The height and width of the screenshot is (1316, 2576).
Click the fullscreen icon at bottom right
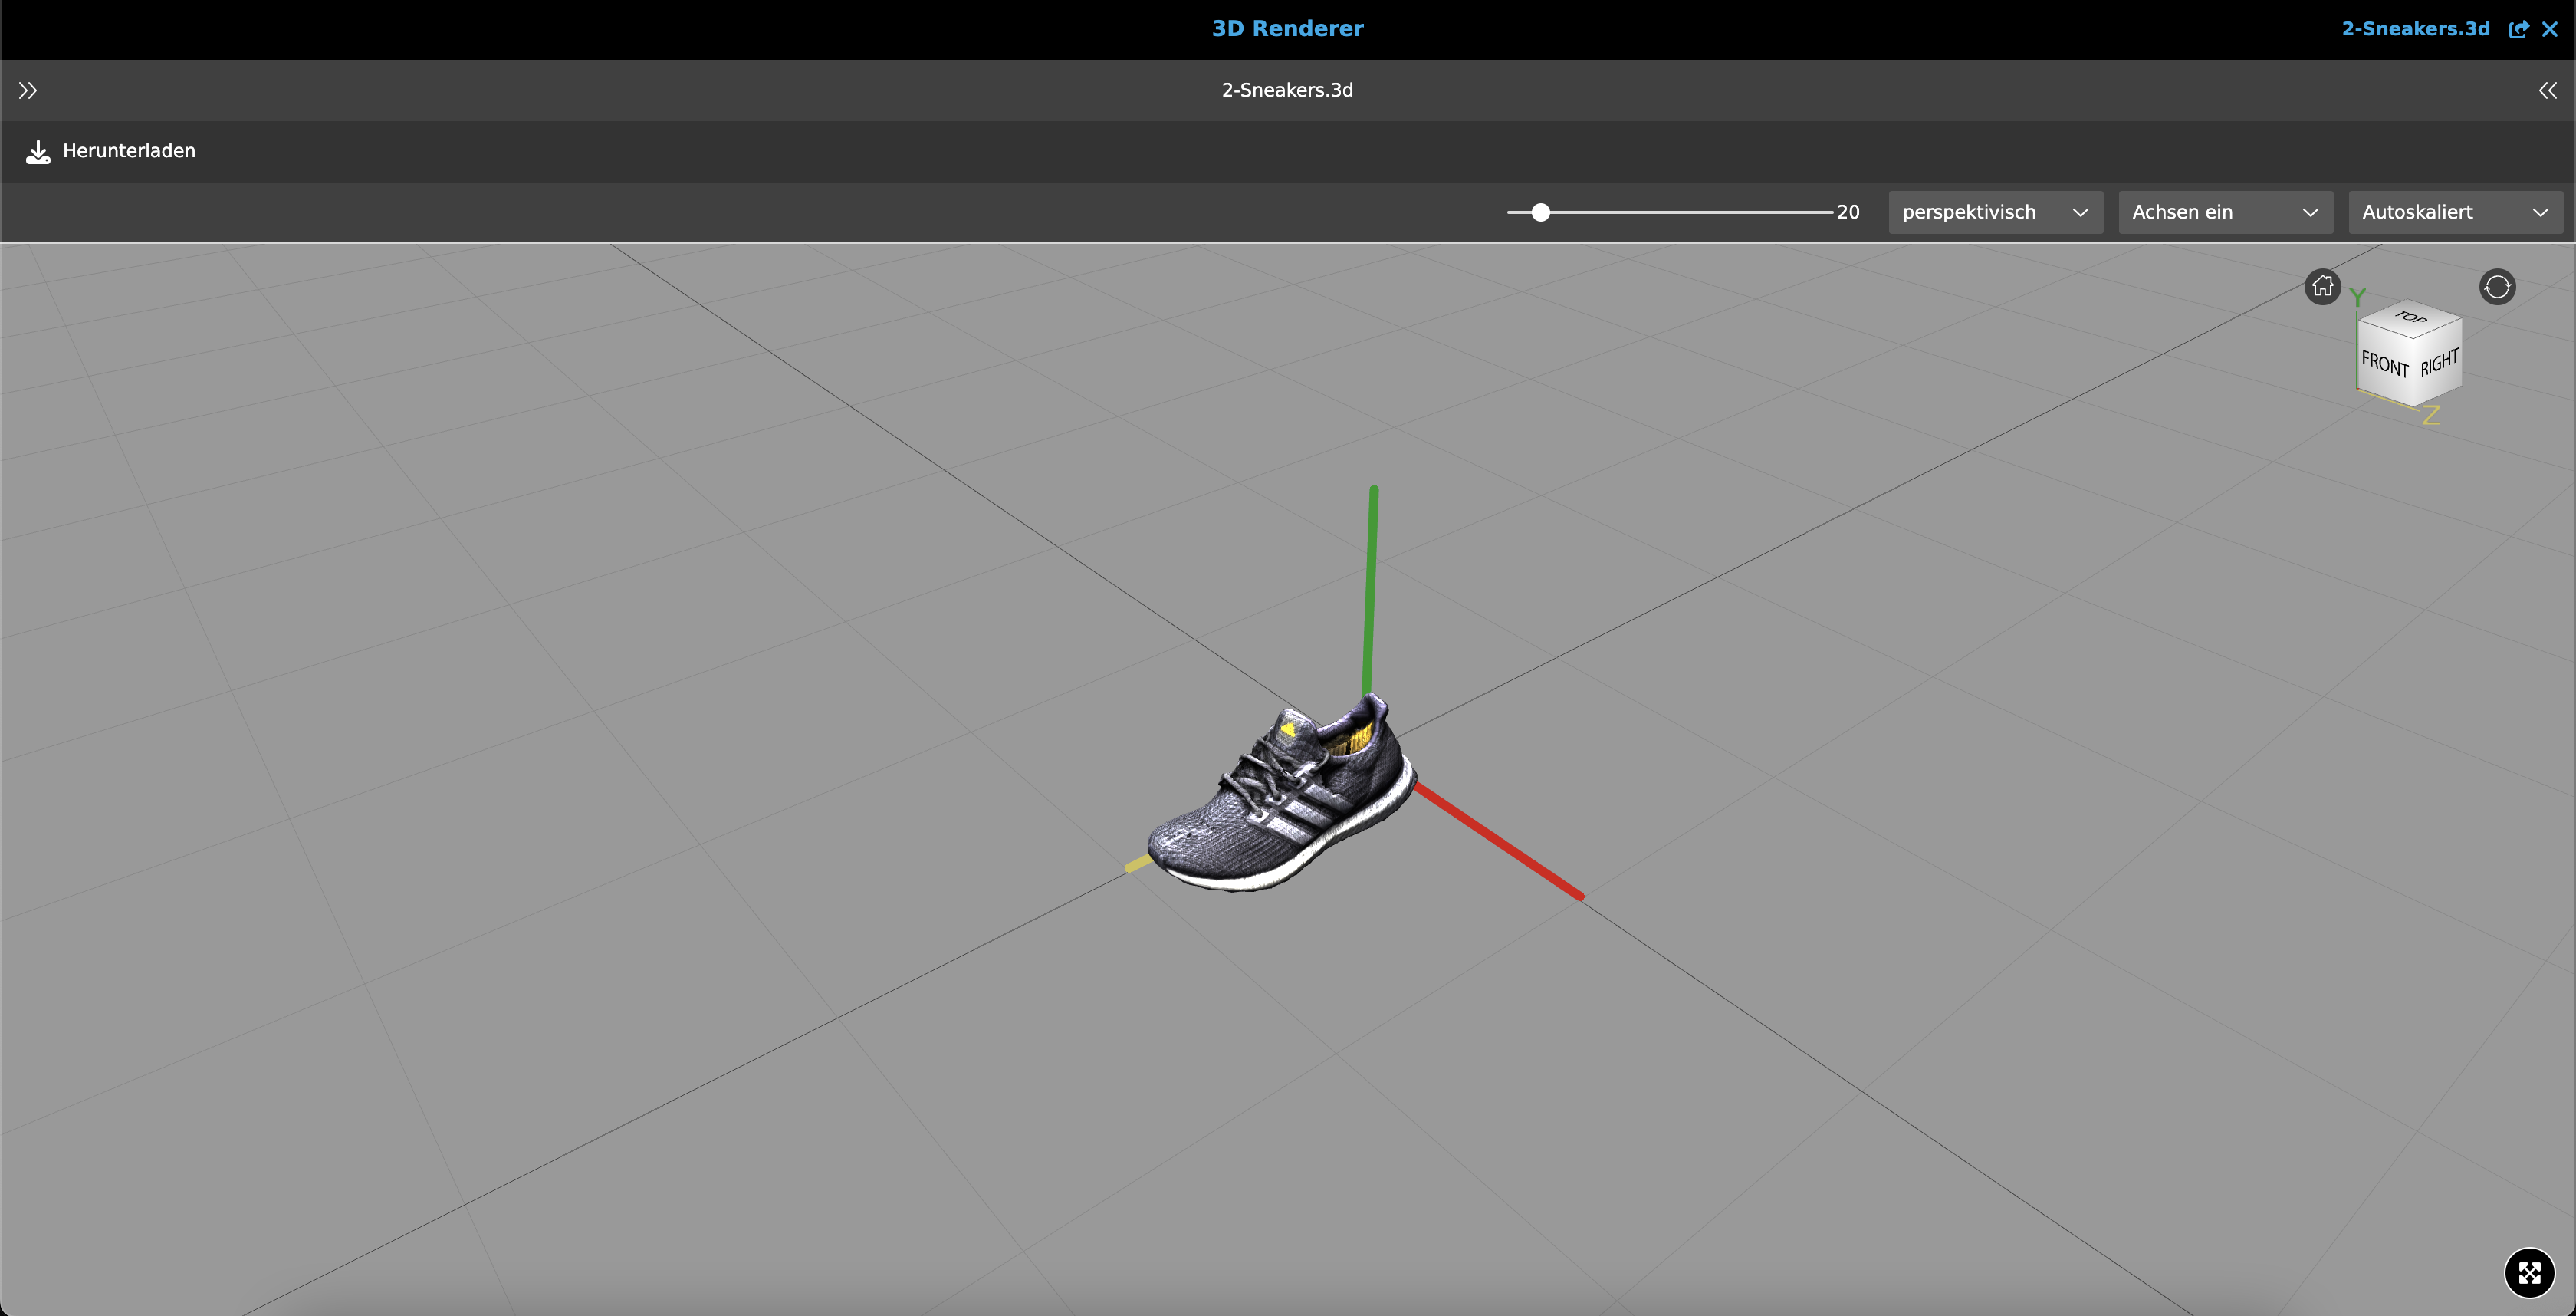(2529, 1272)
